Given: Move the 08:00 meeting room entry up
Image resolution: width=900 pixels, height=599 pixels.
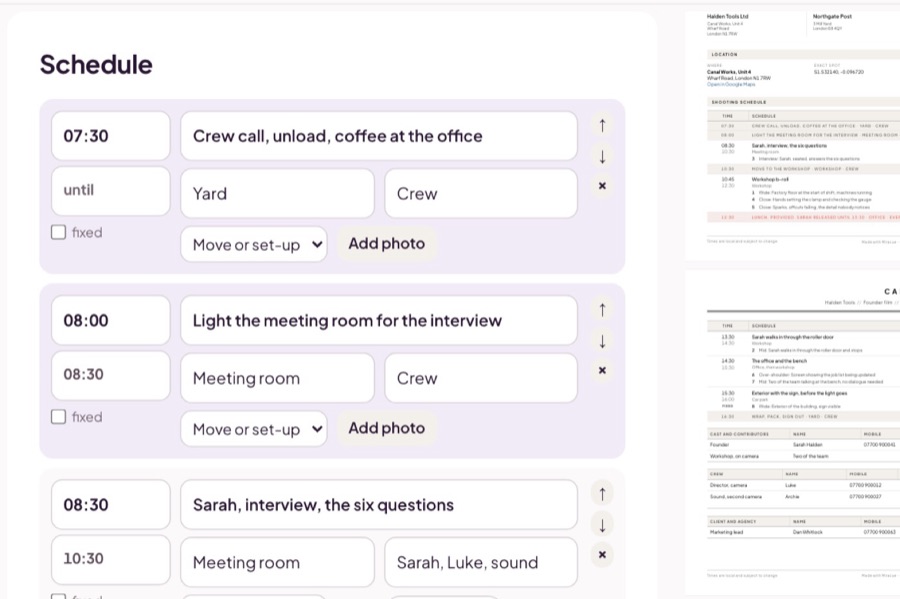Looking at the screenshot, I should pos(602,310).
